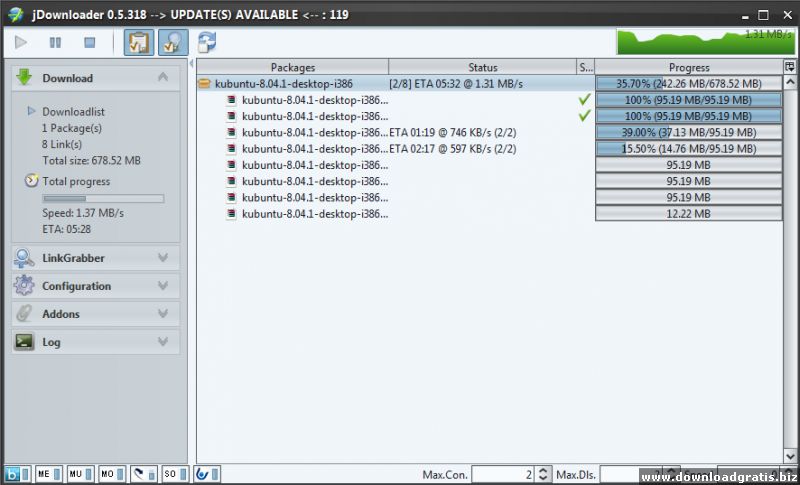This screenshot has height=485, width=800.
Task: Click the 35.70% package progress bar
Action: point(689,84)
